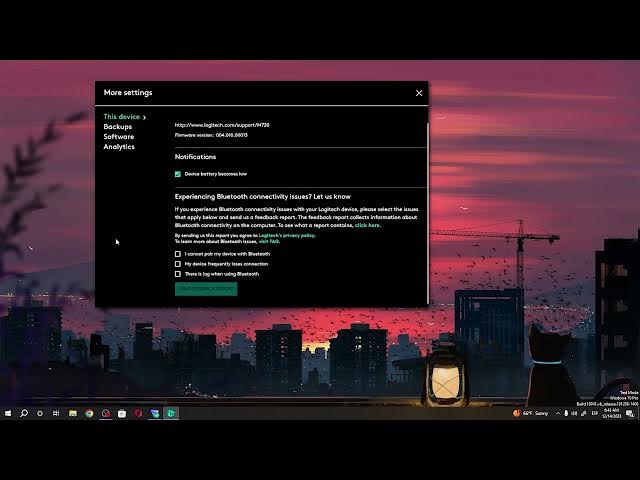Click the Notifications heading
The width and height of the screenshot is (640, 480).
tap(195, 157)
